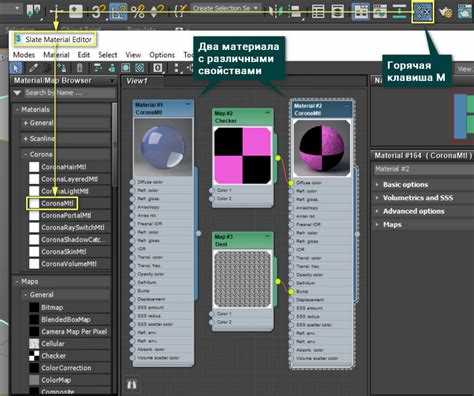
Task: Click the Search by Name field
Action: click(x=69, y=93)
